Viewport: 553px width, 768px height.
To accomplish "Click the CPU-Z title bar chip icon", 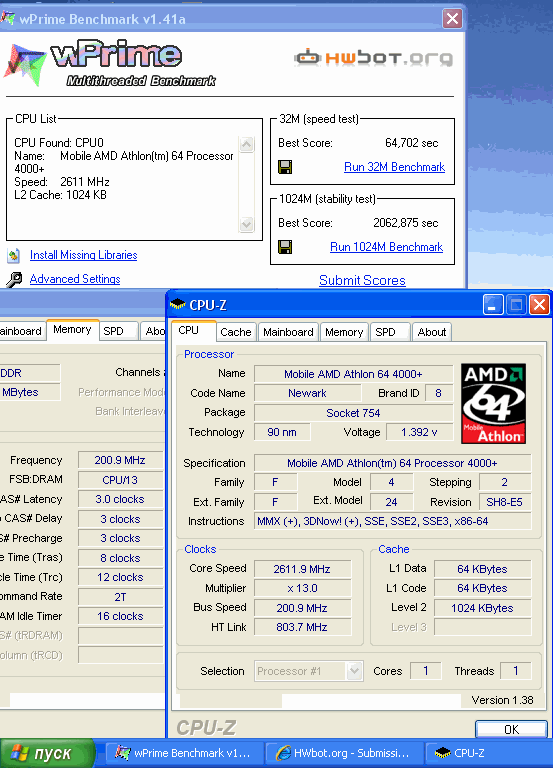I will (177, 305).
